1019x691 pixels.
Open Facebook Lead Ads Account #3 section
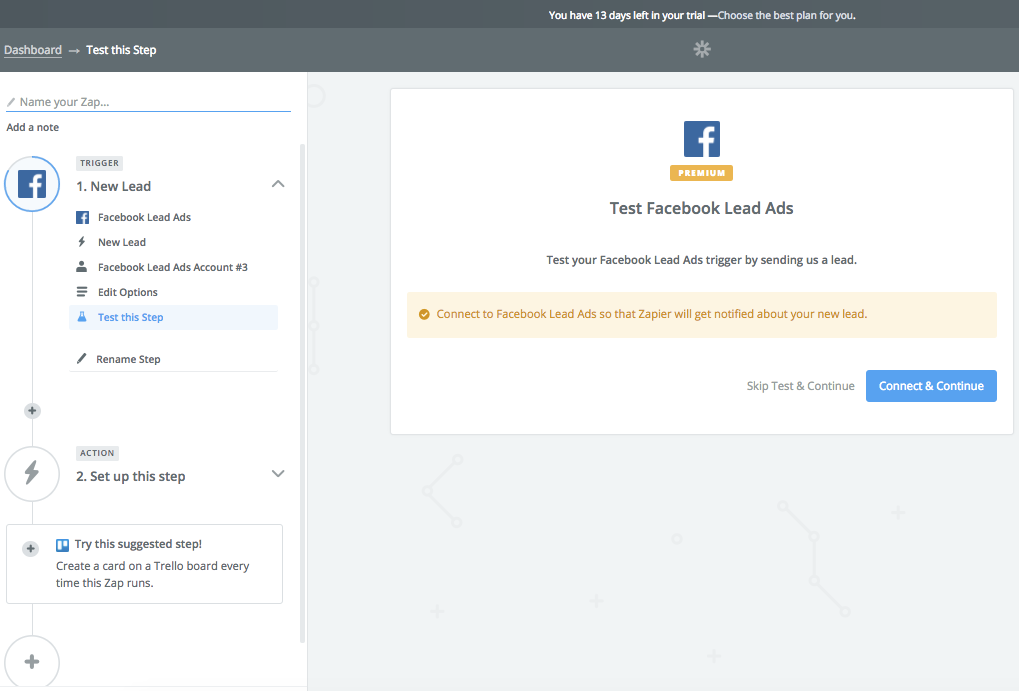pyautogui.click(x=174, y=267)
